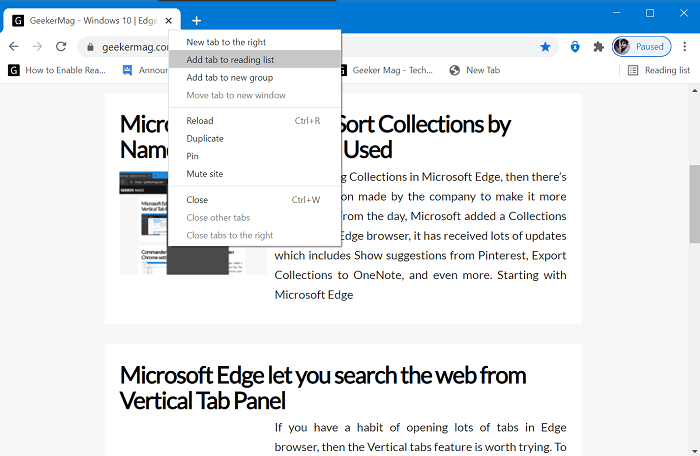Viewport: 700px width, 456px height.
Task: Open the Extensions puzzle piece icon
Action: [x=598, y=46]
